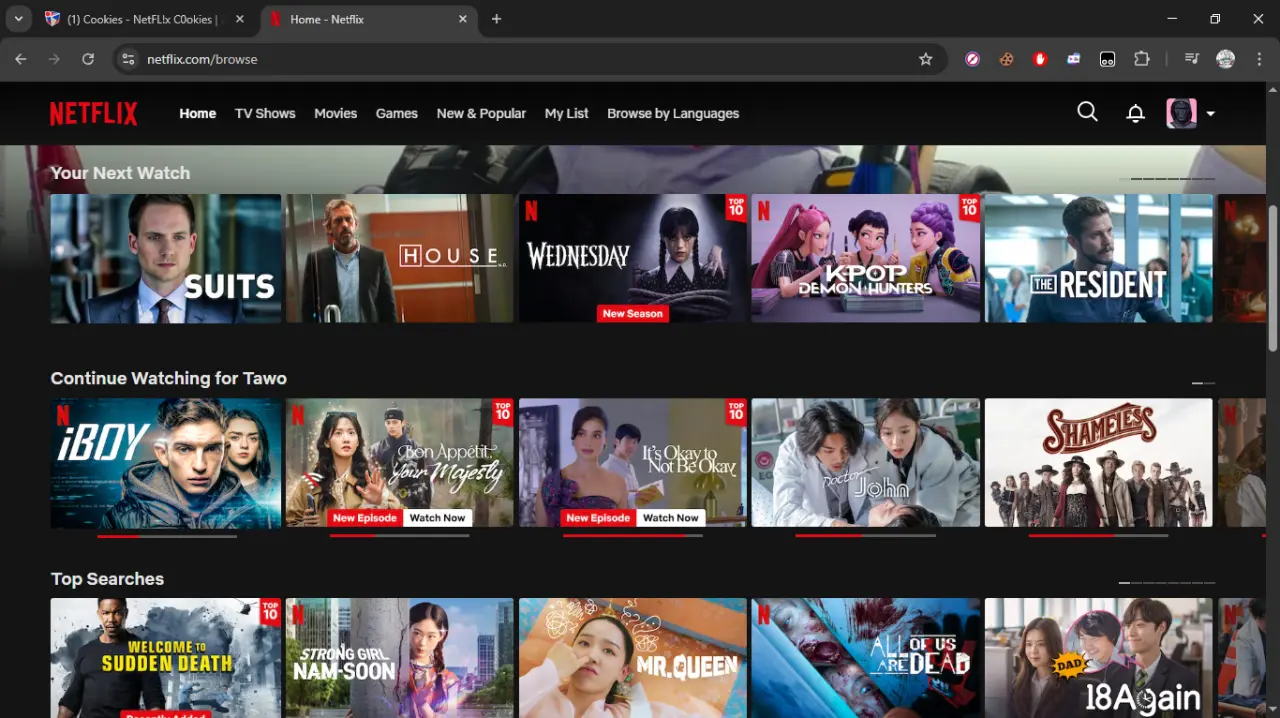The height and width of the screenshot is (718, 1280).
Task: Click Watch Now on Bon Appétit, Your Majesty
Action: coord(437,518)
